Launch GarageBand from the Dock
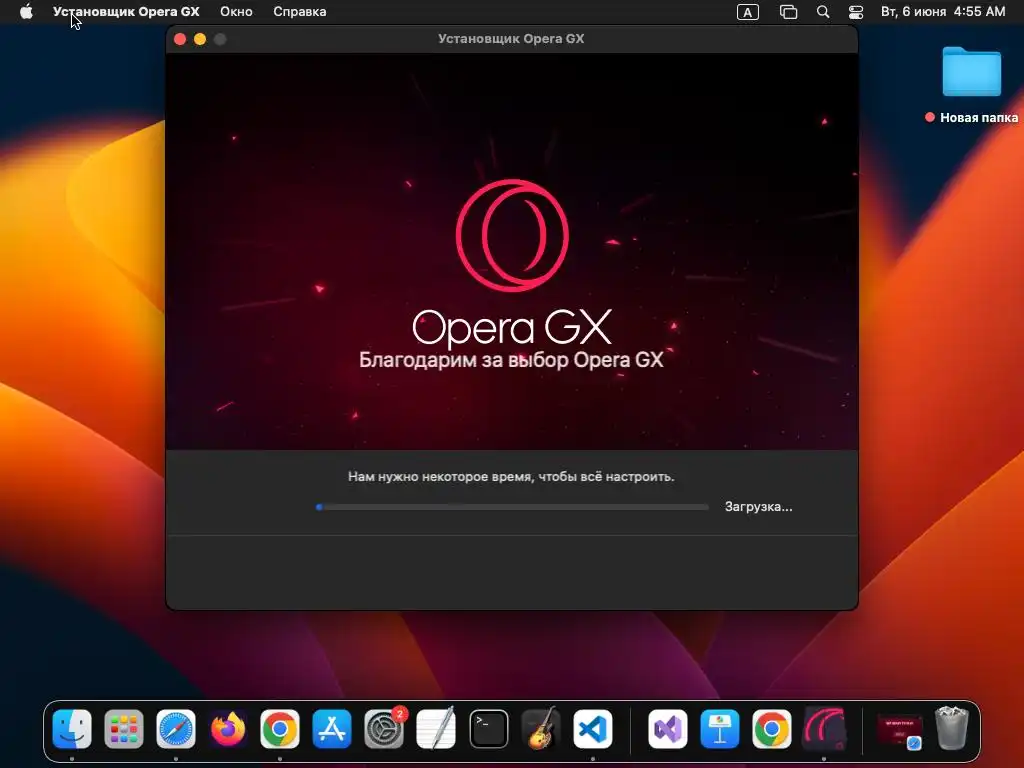 (x=541, y=729)
